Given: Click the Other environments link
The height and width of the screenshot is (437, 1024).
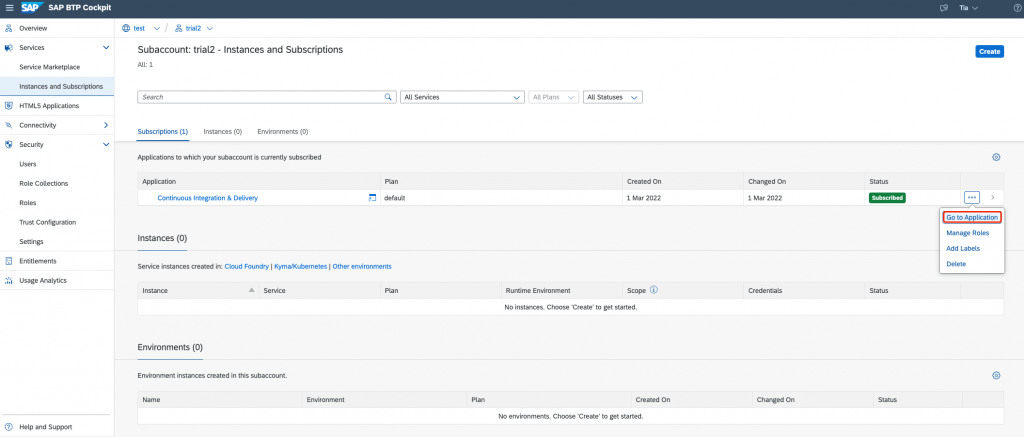Looking at the screenshot, I should pos(362,267).
